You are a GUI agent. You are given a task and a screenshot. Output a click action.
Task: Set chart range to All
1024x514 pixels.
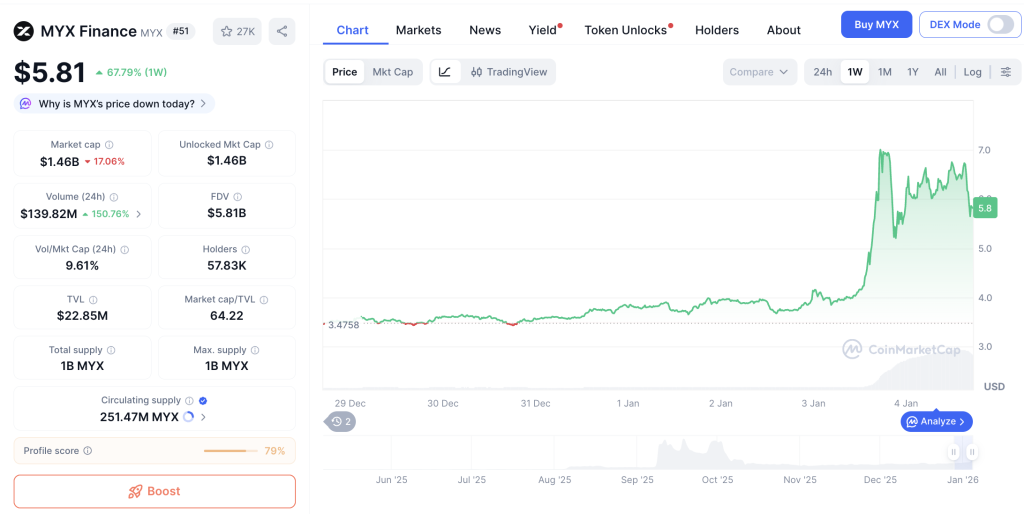[x=940, y=72]
